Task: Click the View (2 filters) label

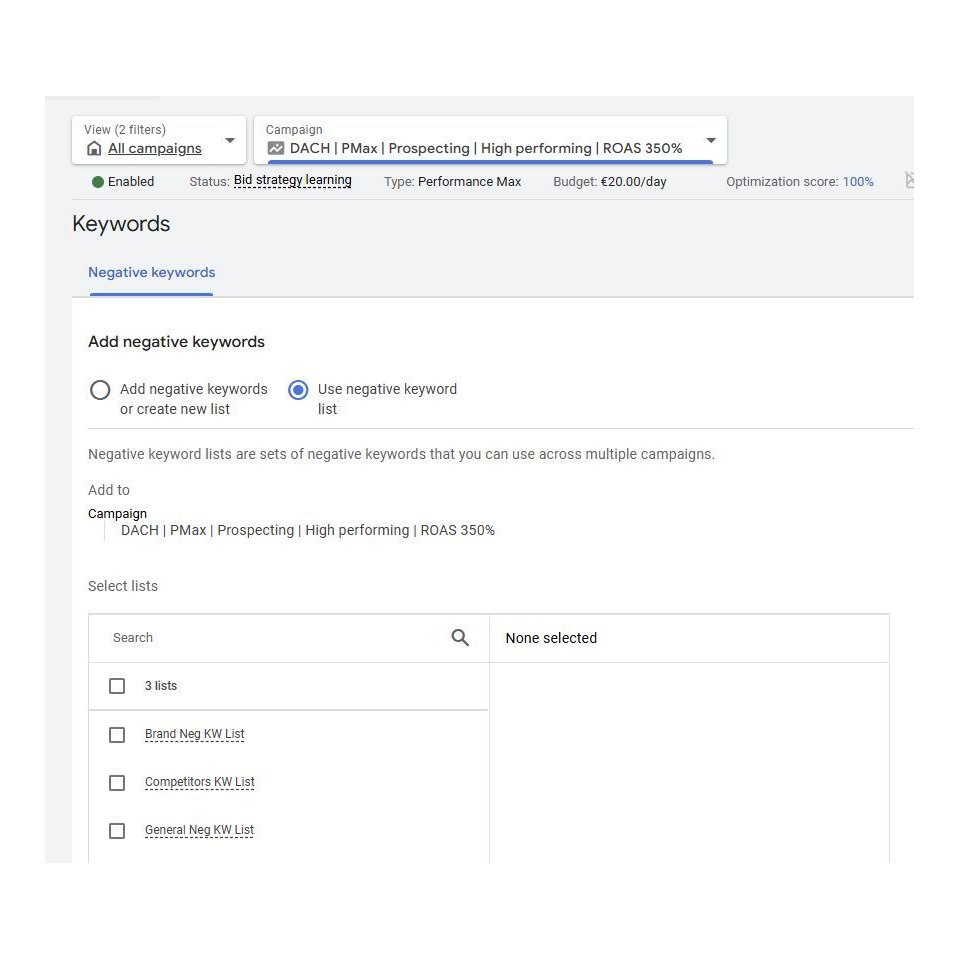Action: [x=125, y=130]
